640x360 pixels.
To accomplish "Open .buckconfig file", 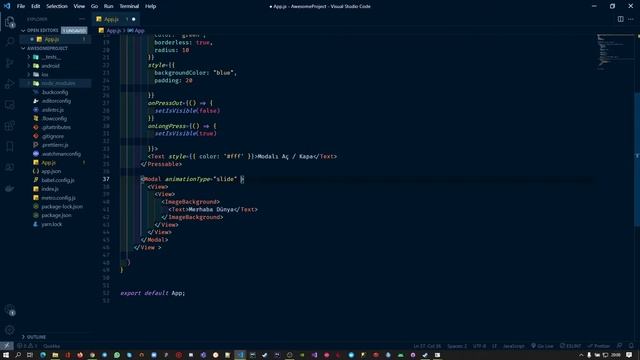I will (x=55, y=92).
